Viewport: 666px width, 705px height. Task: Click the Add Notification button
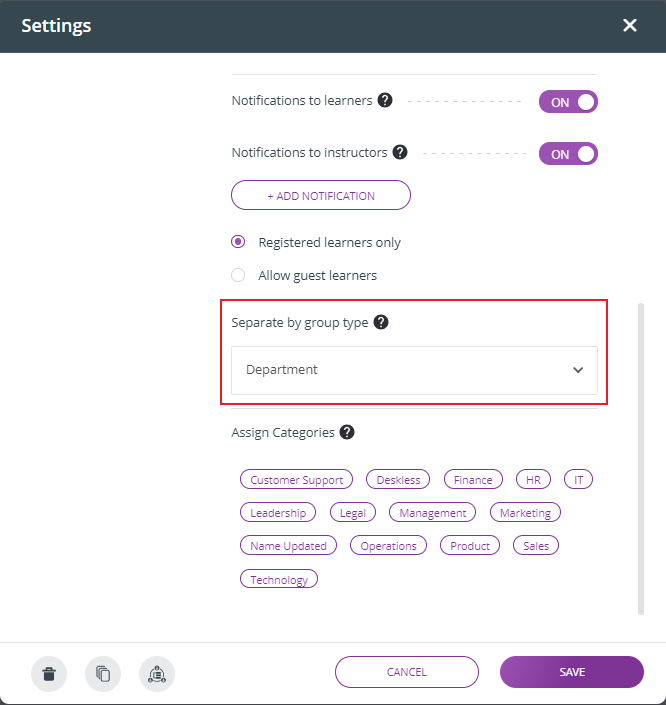tap(321, 195)
